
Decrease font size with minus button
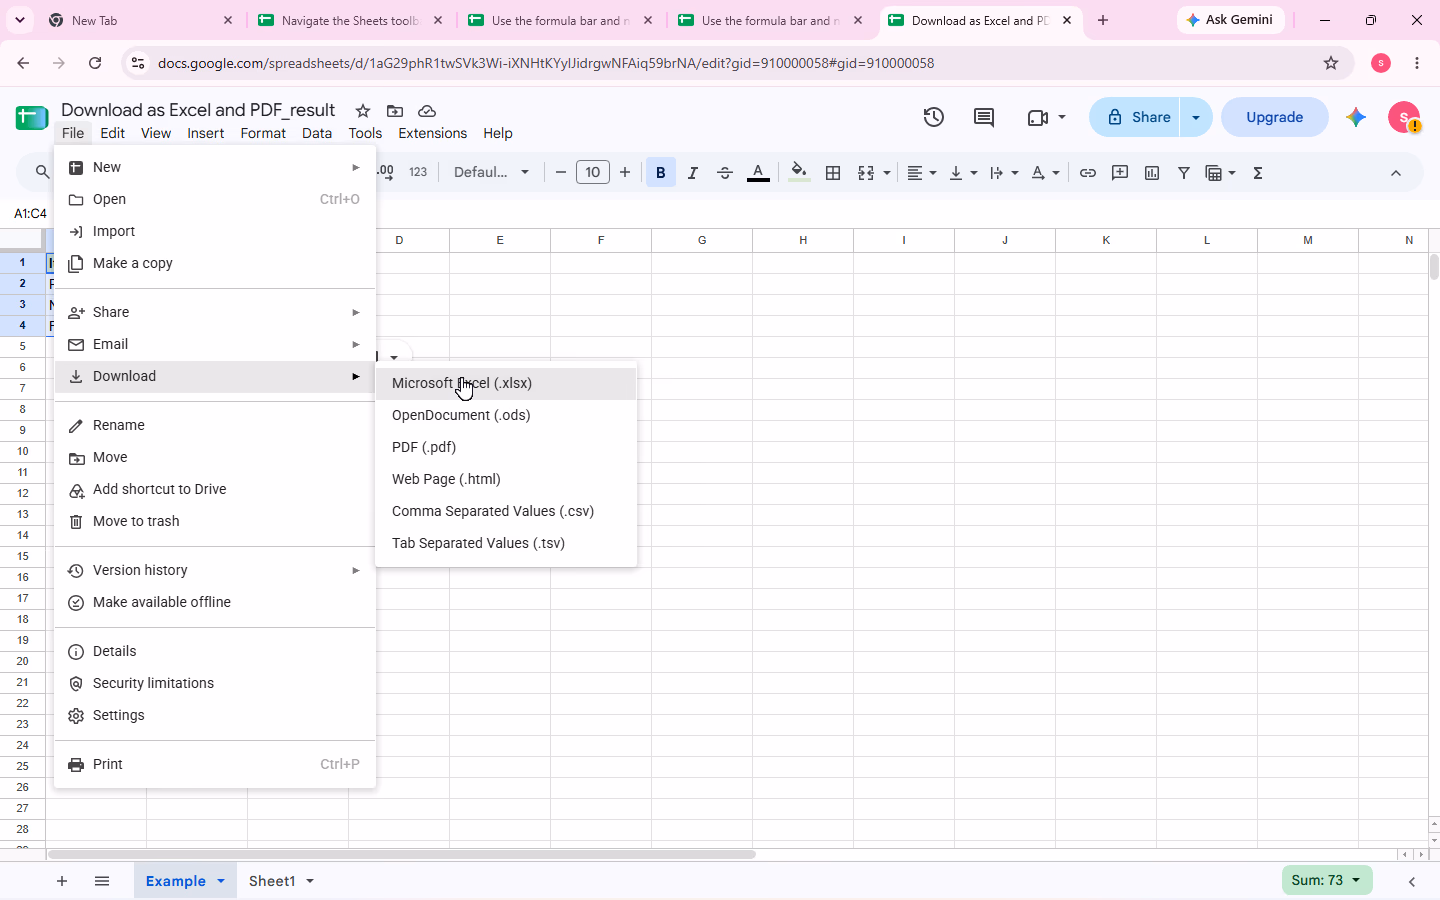(x=561, y=173)
